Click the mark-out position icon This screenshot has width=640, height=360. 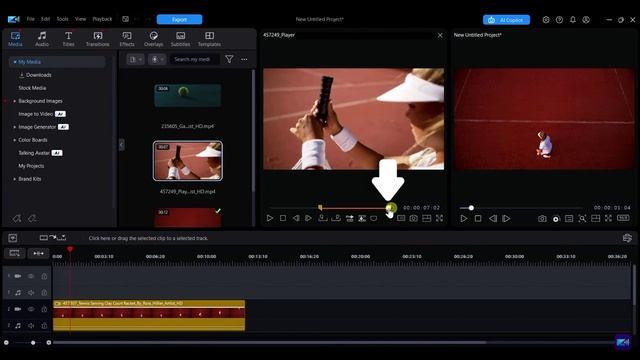pyautogui.click(x=336, y=218)
